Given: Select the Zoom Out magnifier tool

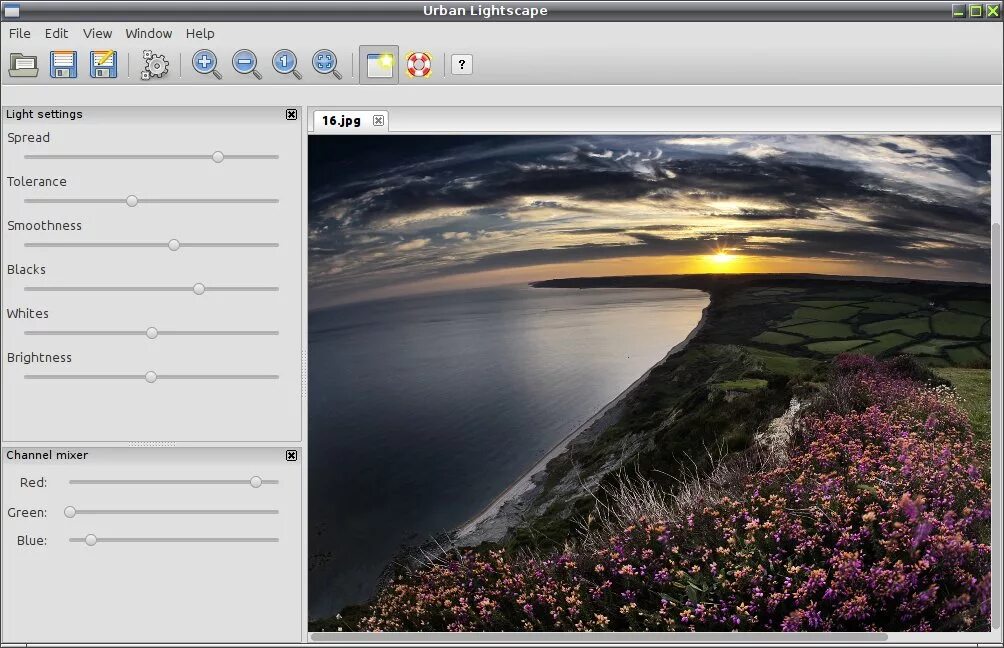Looking at the screenshot, I should (x=246, y=64).
